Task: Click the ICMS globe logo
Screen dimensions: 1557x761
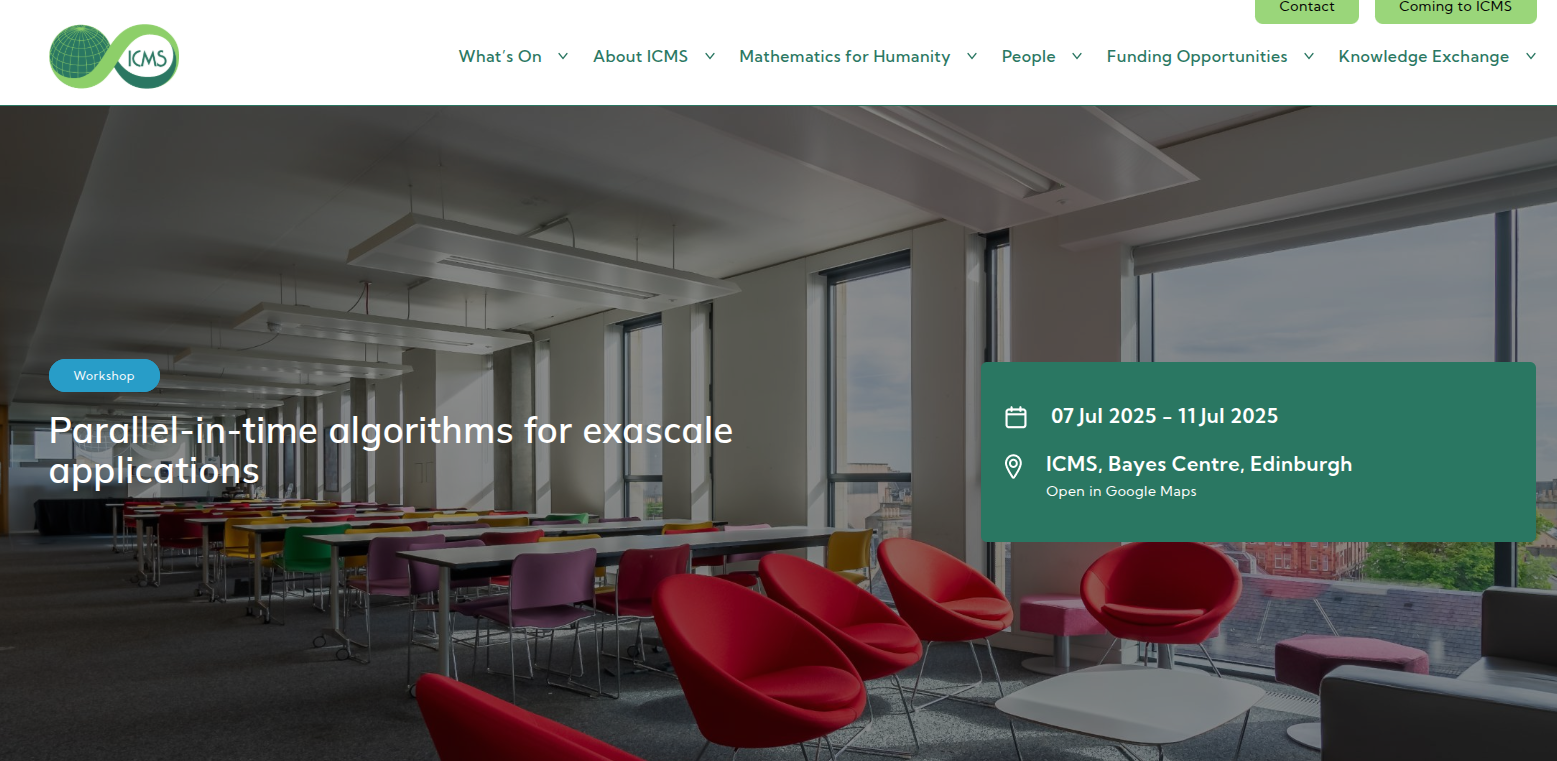Action: (115, 56)
